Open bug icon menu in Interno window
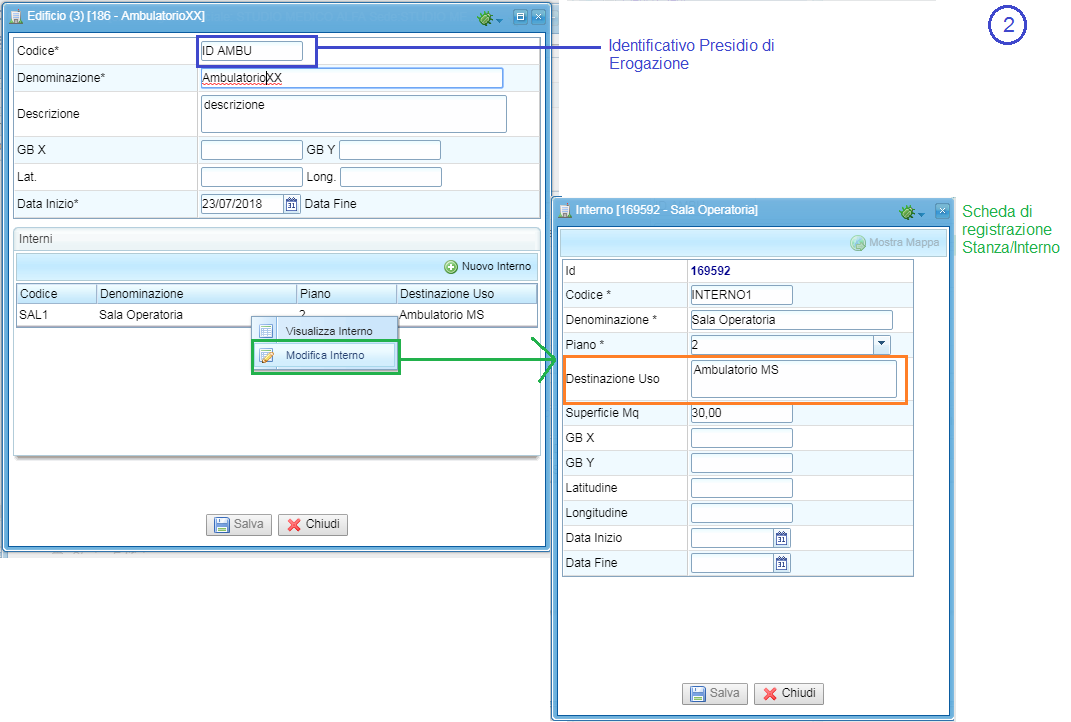 click(911, 212)
